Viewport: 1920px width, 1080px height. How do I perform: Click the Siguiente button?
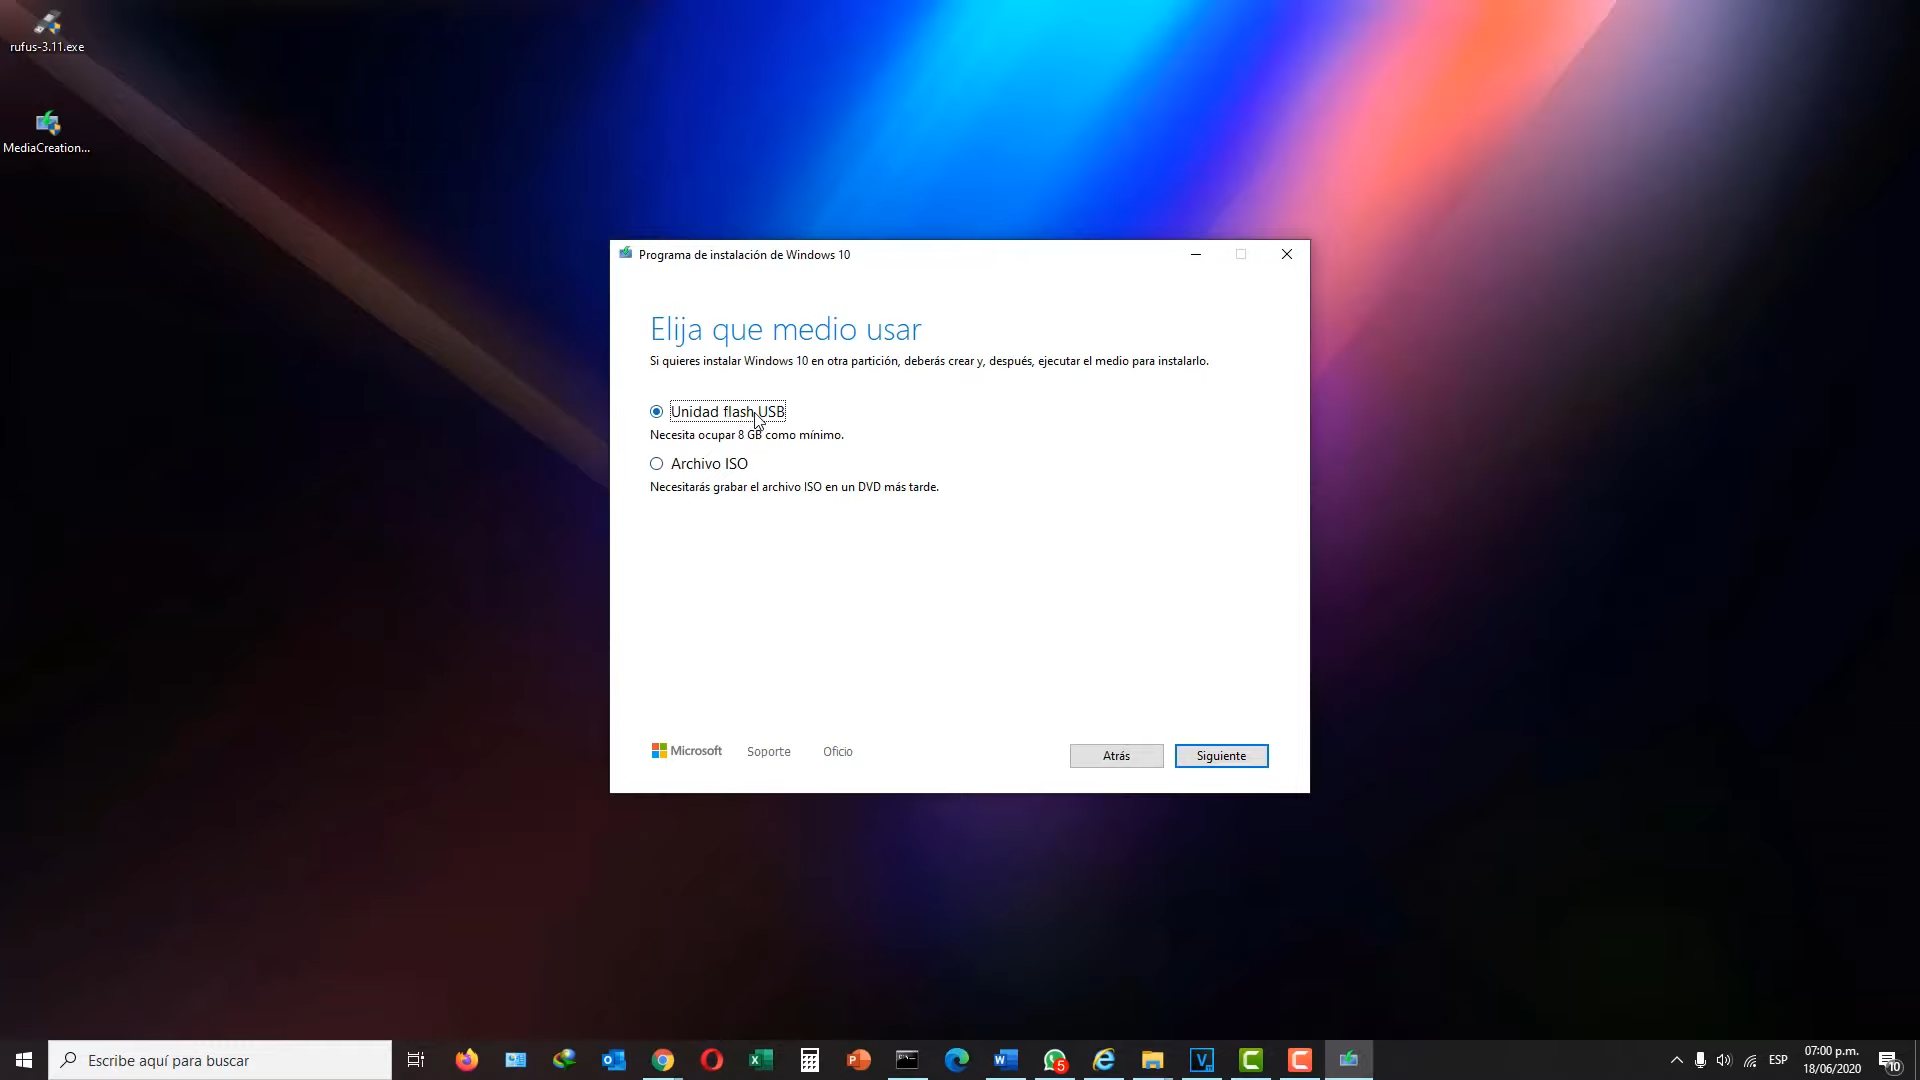pos(1221,755)
